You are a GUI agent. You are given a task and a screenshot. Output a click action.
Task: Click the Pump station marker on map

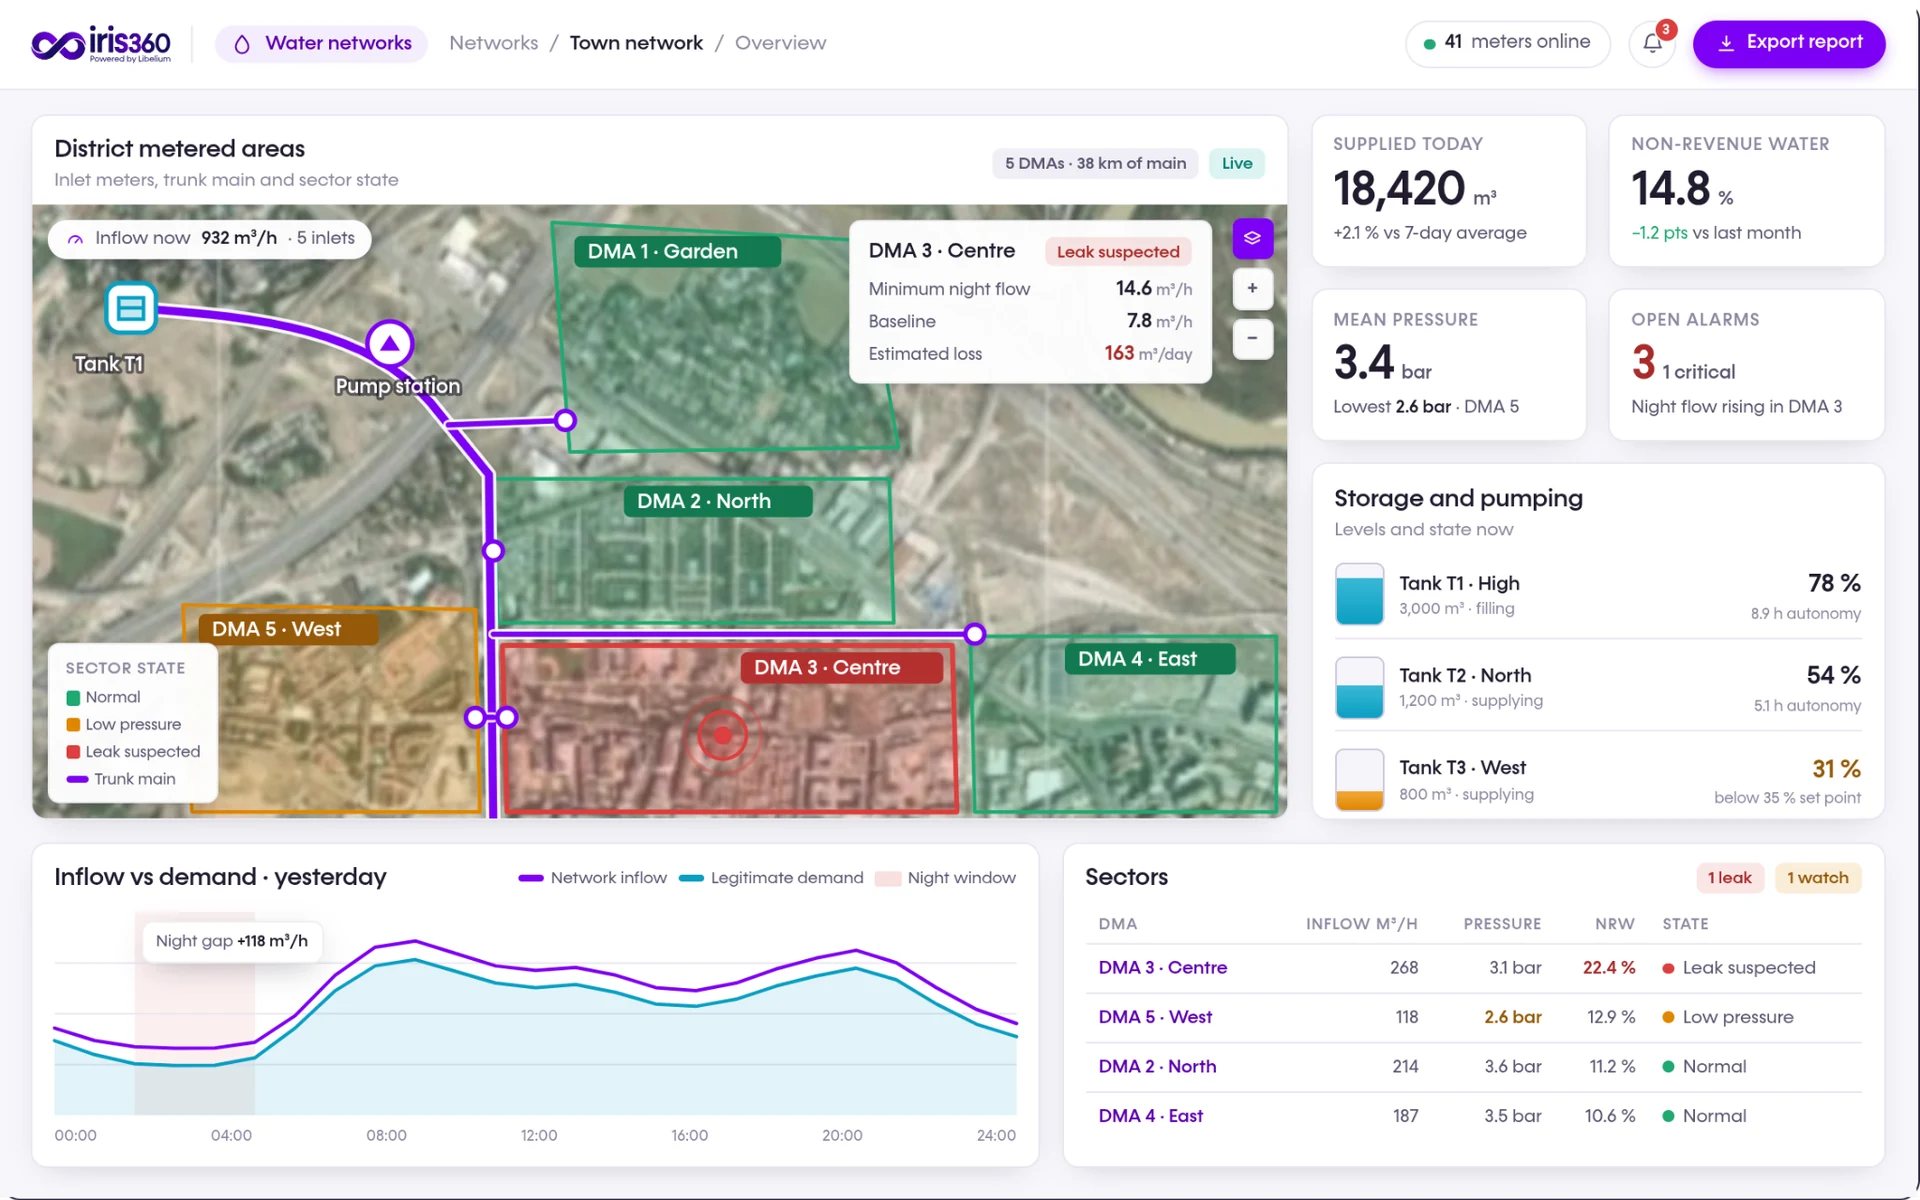tap(389, 344)
